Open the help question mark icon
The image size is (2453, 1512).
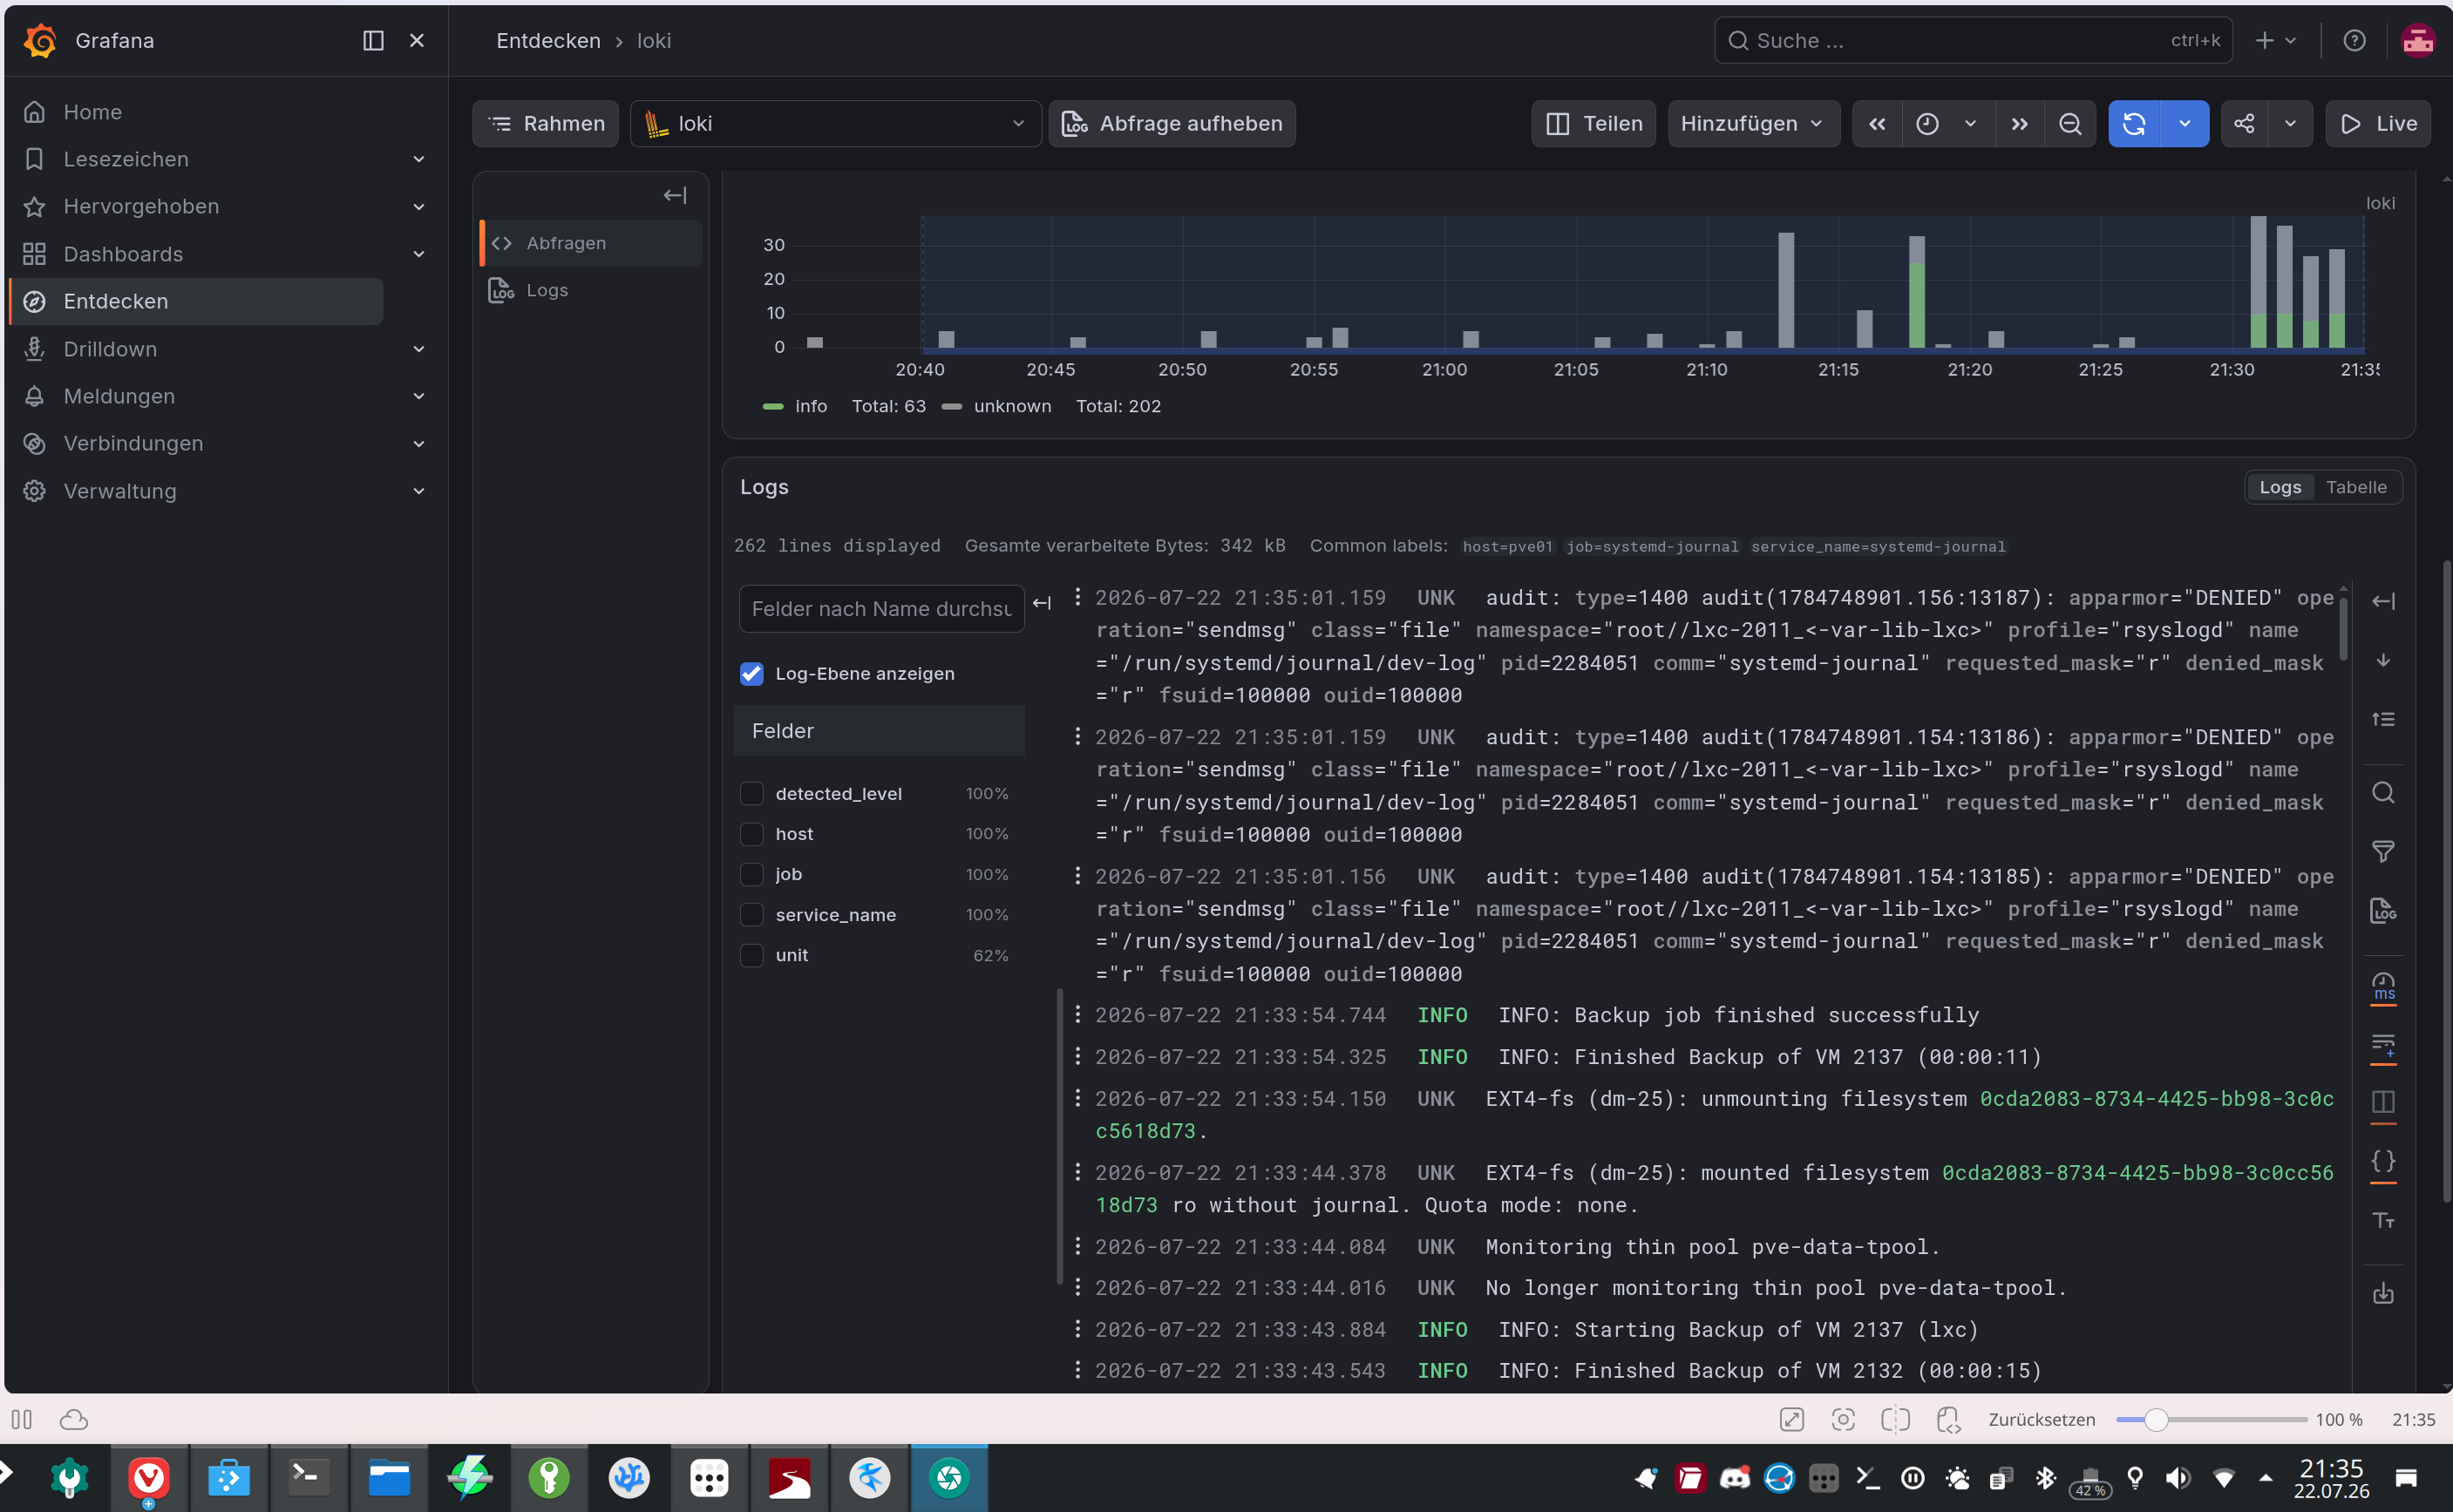pos(2354,41)
